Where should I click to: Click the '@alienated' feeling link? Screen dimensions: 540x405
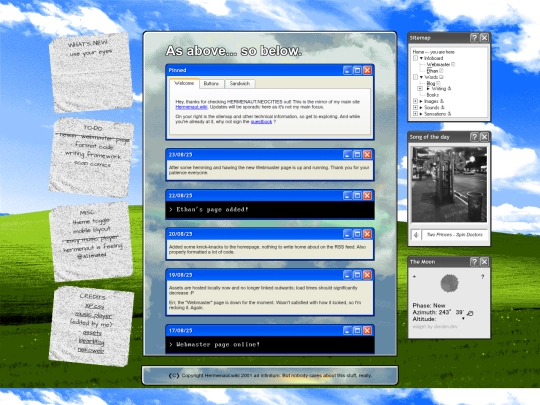(x=92, y=256)
